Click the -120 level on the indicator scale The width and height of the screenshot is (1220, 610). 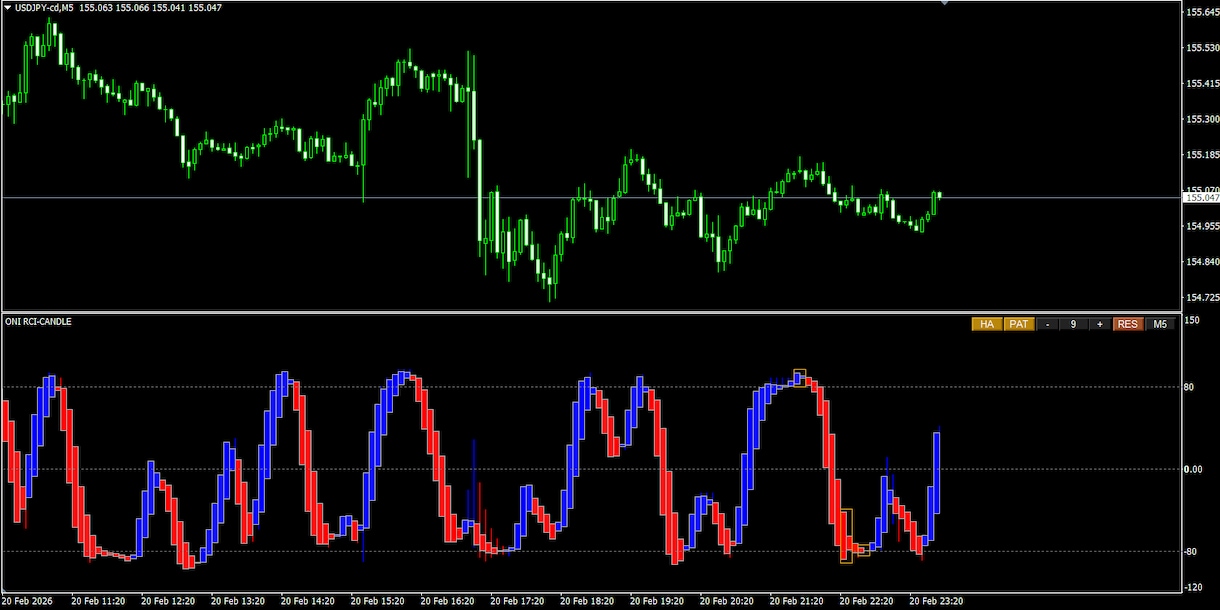[1194, 587]
